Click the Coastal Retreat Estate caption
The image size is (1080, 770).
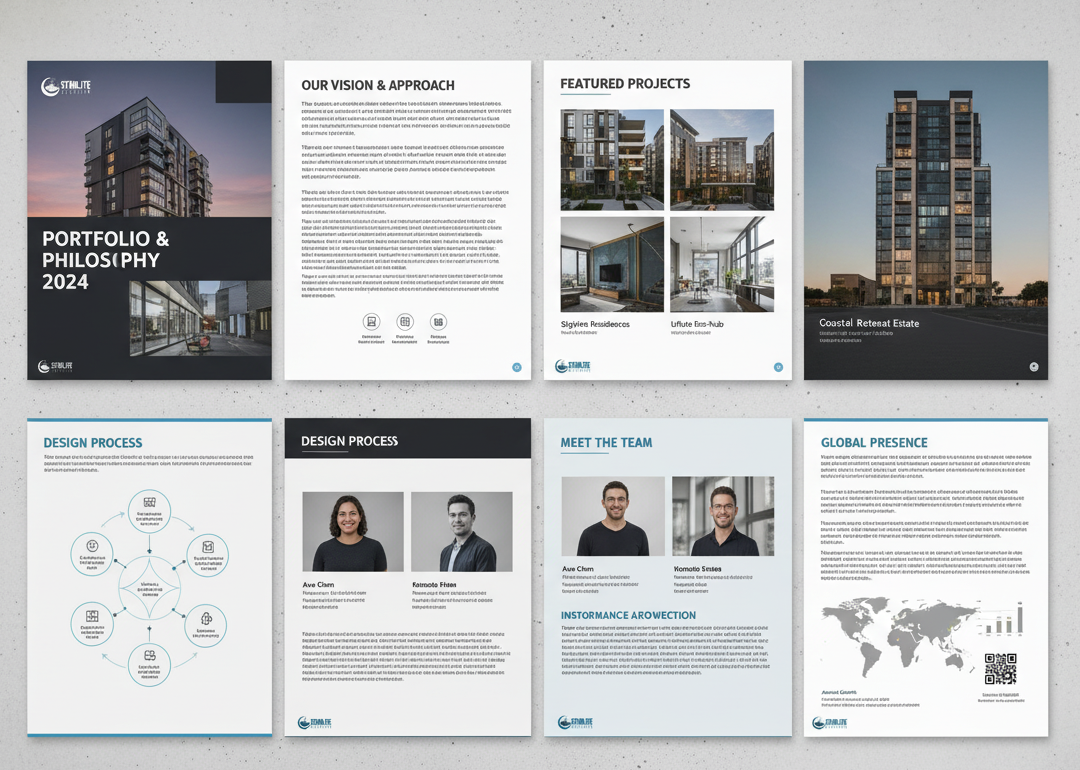click(x=868, y=323)
